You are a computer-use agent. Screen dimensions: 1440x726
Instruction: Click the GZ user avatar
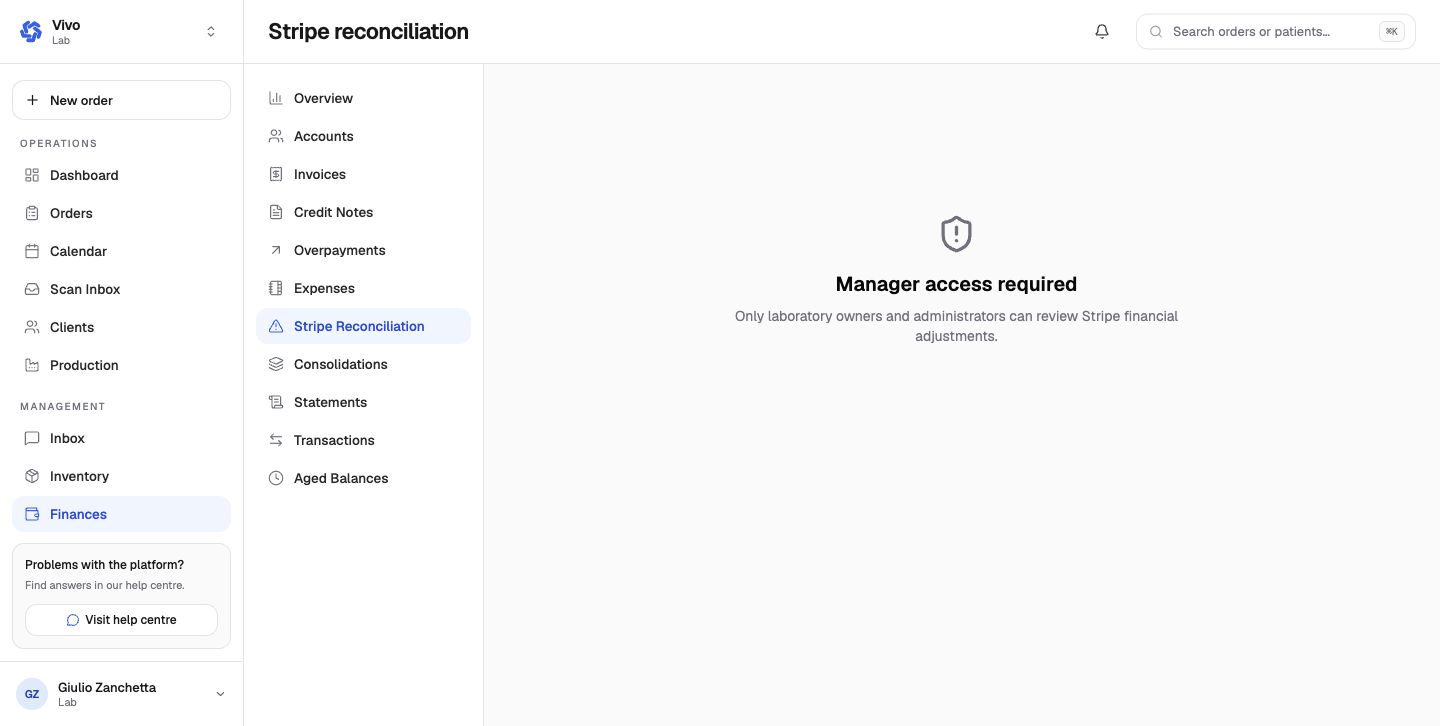[x=32, y=694]
